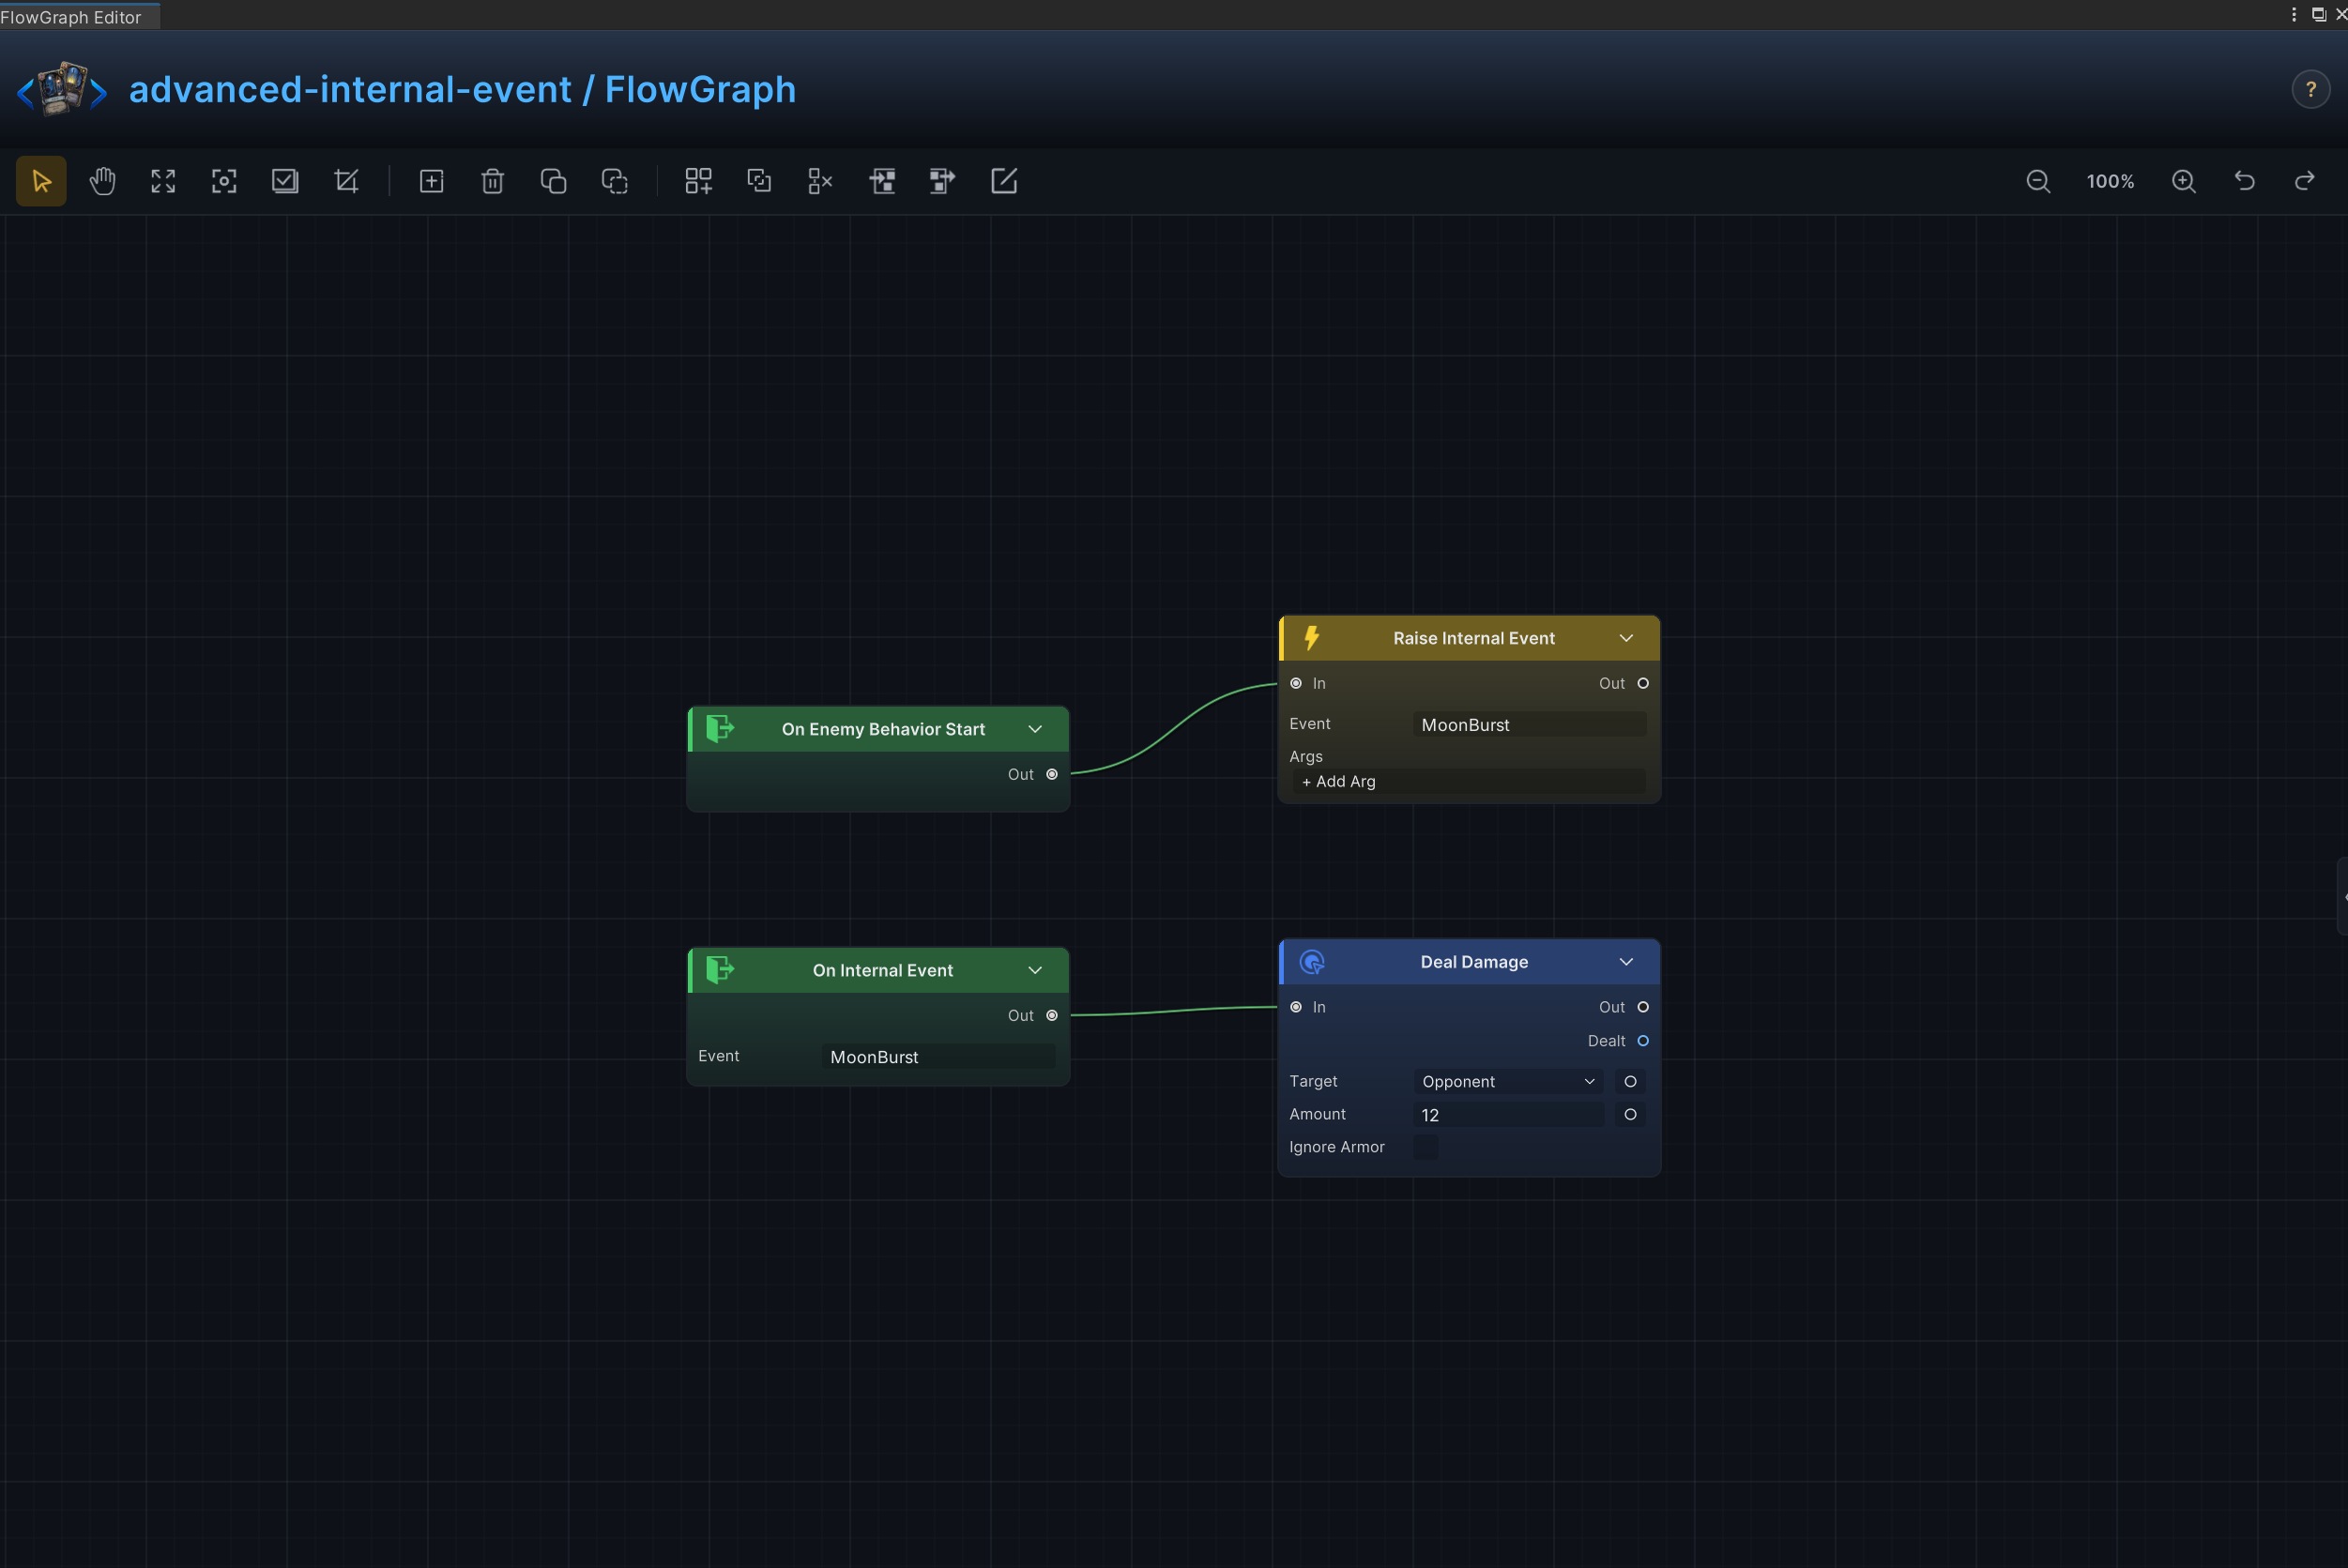The image size is (2348, 1568).
Task: Click the fit-to-screen expand arrows icon
Action: (x=163, y=181)
